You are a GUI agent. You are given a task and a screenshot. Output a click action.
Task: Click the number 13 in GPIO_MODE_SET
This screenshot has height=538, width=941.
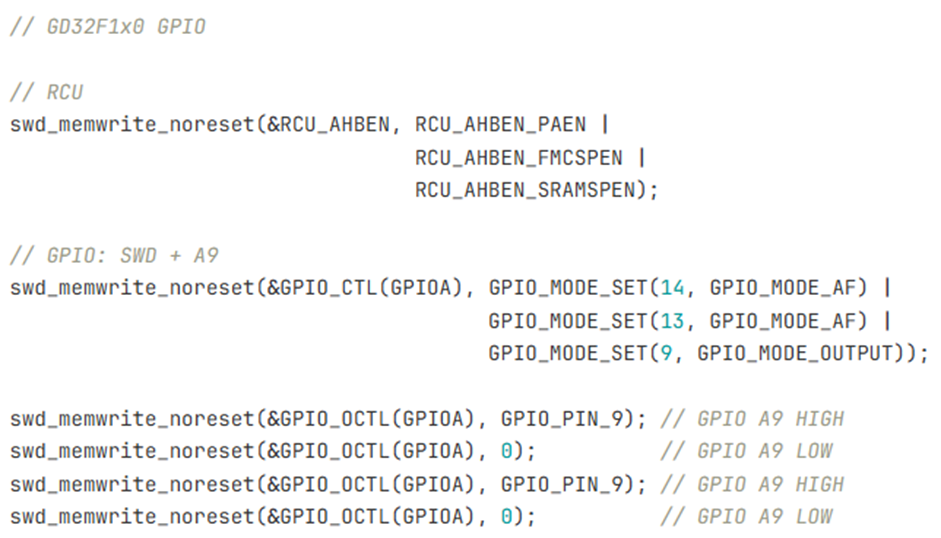[672, 321]
